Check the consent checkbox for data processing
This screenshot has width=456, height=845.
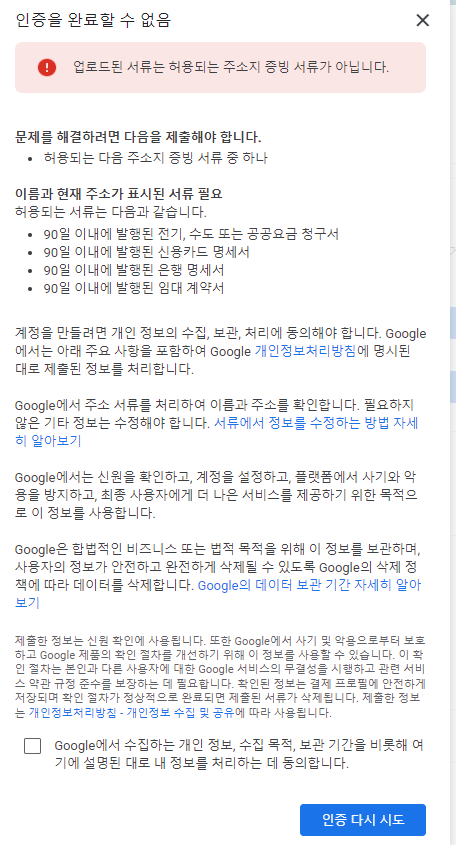pyautogui.click(x=32, y=746)
